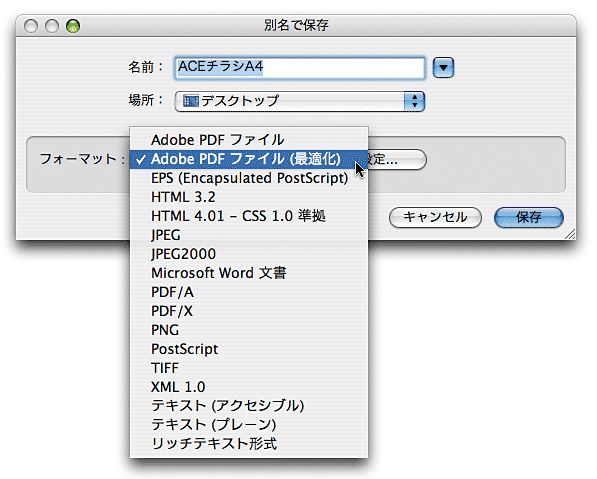
Task: Click the 保存 save button
Action: [528, 217]
